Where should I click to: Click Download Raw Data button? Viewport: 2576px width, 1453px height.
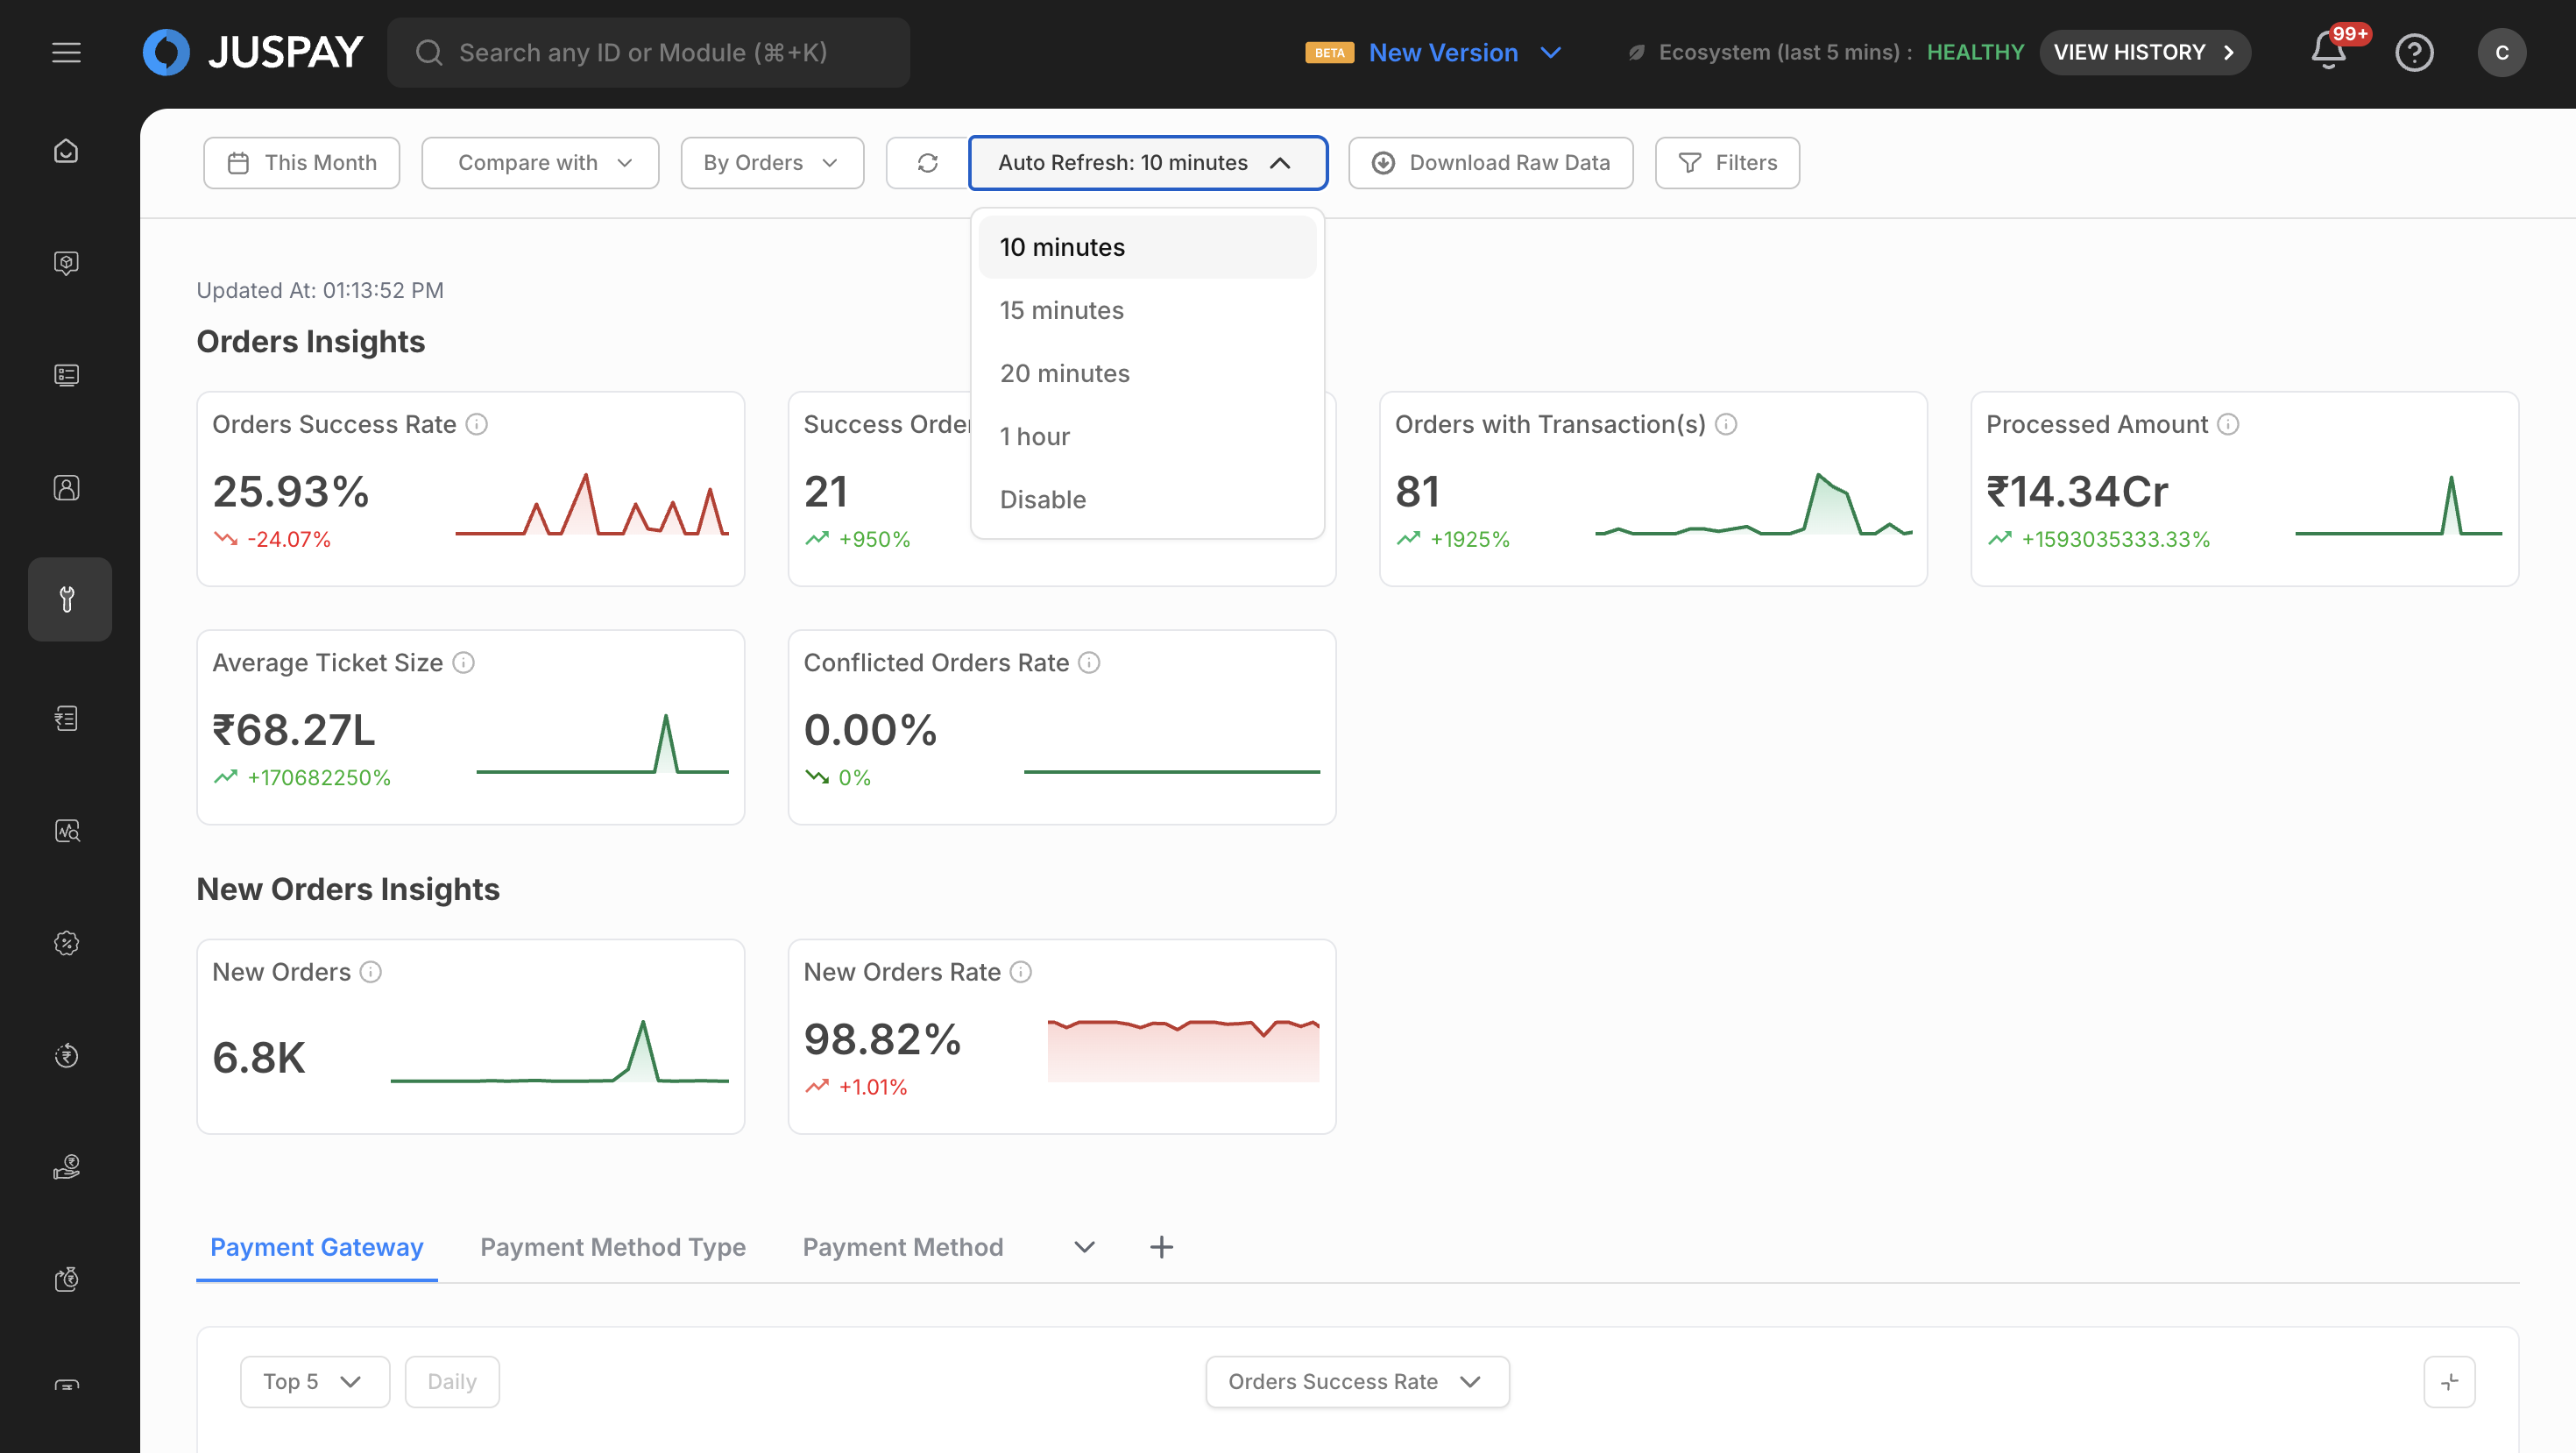point(1490,163)
